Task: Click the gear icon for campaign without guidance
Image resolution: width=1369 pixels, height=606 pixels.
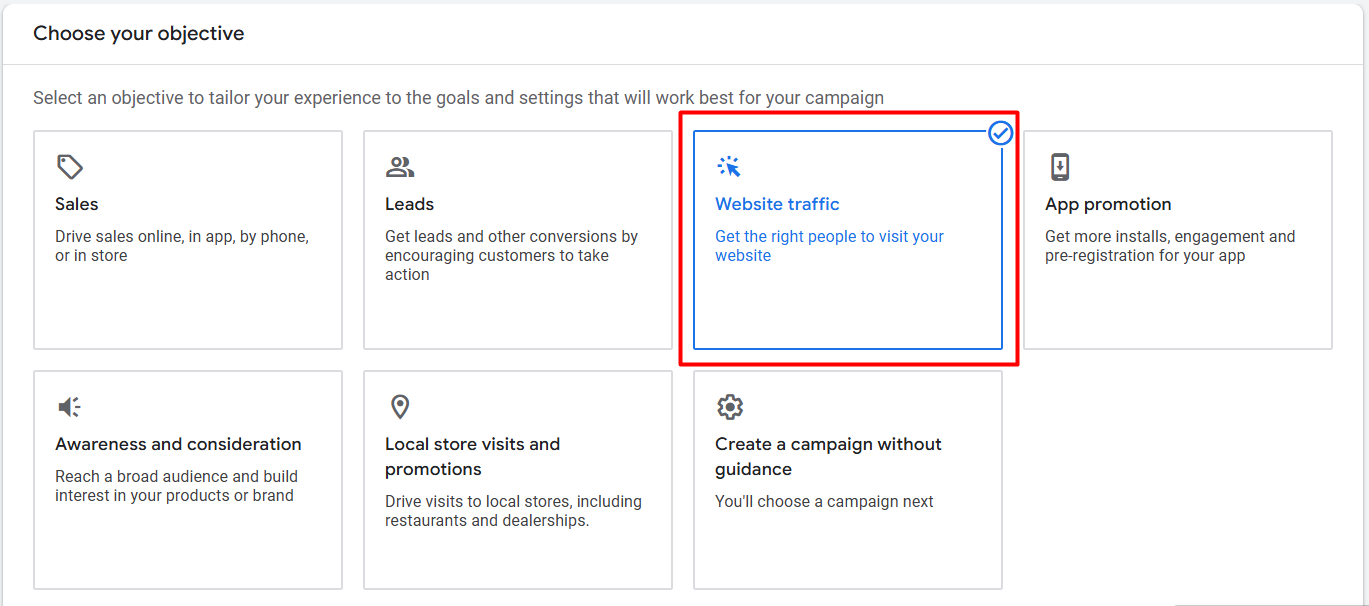Action: click(x=730, y=407)
